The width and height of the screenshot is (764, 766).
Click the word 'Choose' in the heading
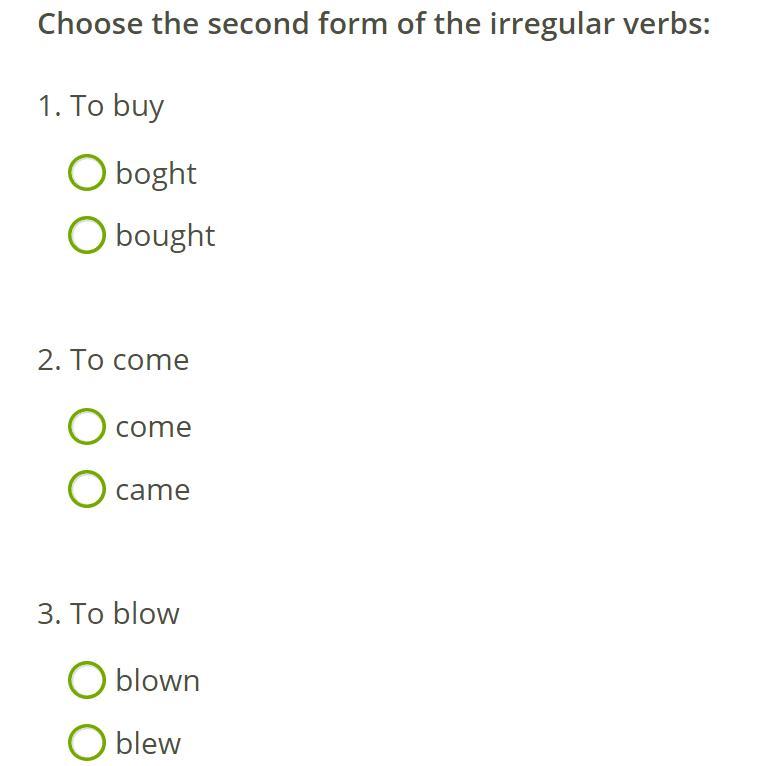pos(91,23)
